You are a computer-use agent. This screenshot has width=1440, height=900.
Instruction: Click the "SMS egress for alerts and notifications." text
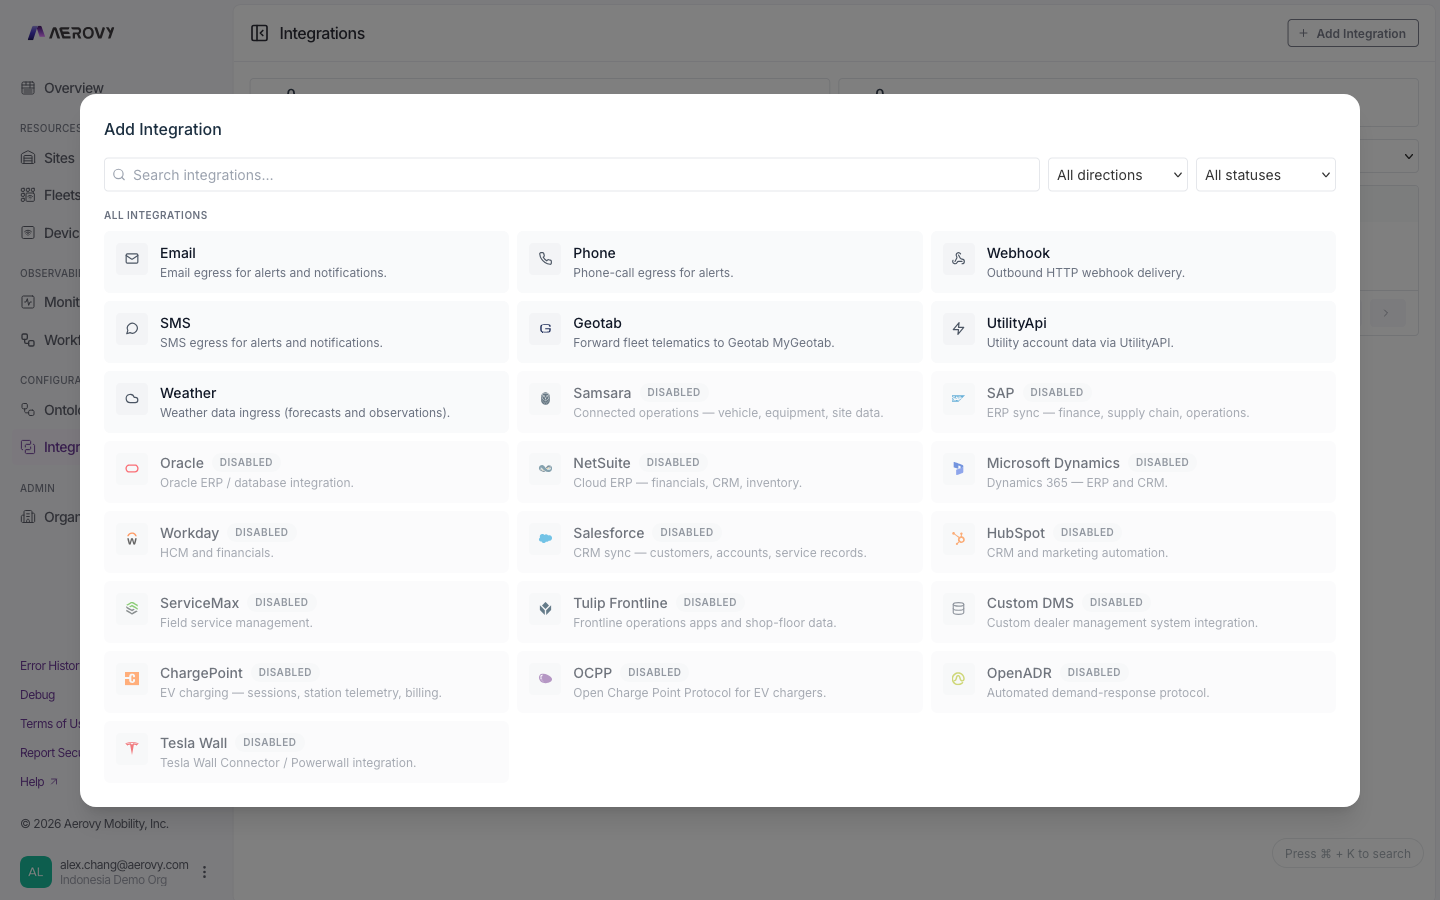[271, 343]
